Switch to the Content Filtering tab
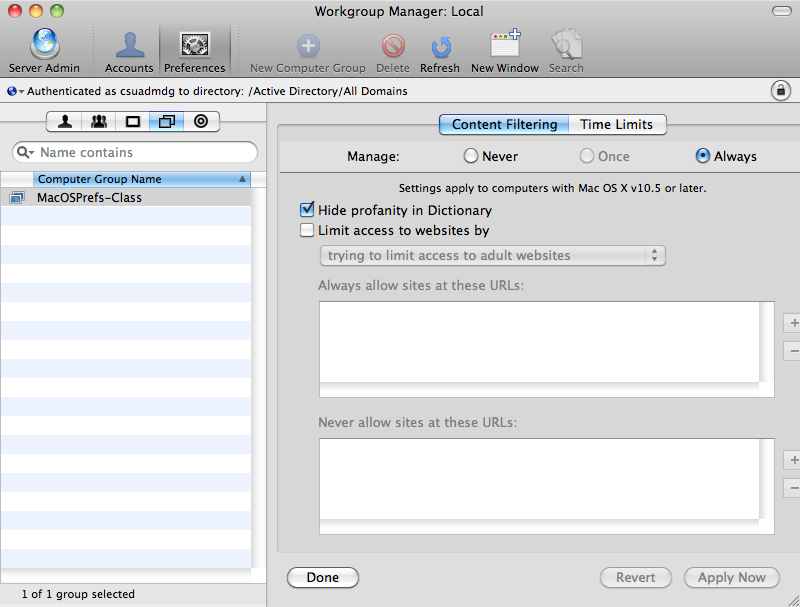The image size is (800, 607). (504, 124)
